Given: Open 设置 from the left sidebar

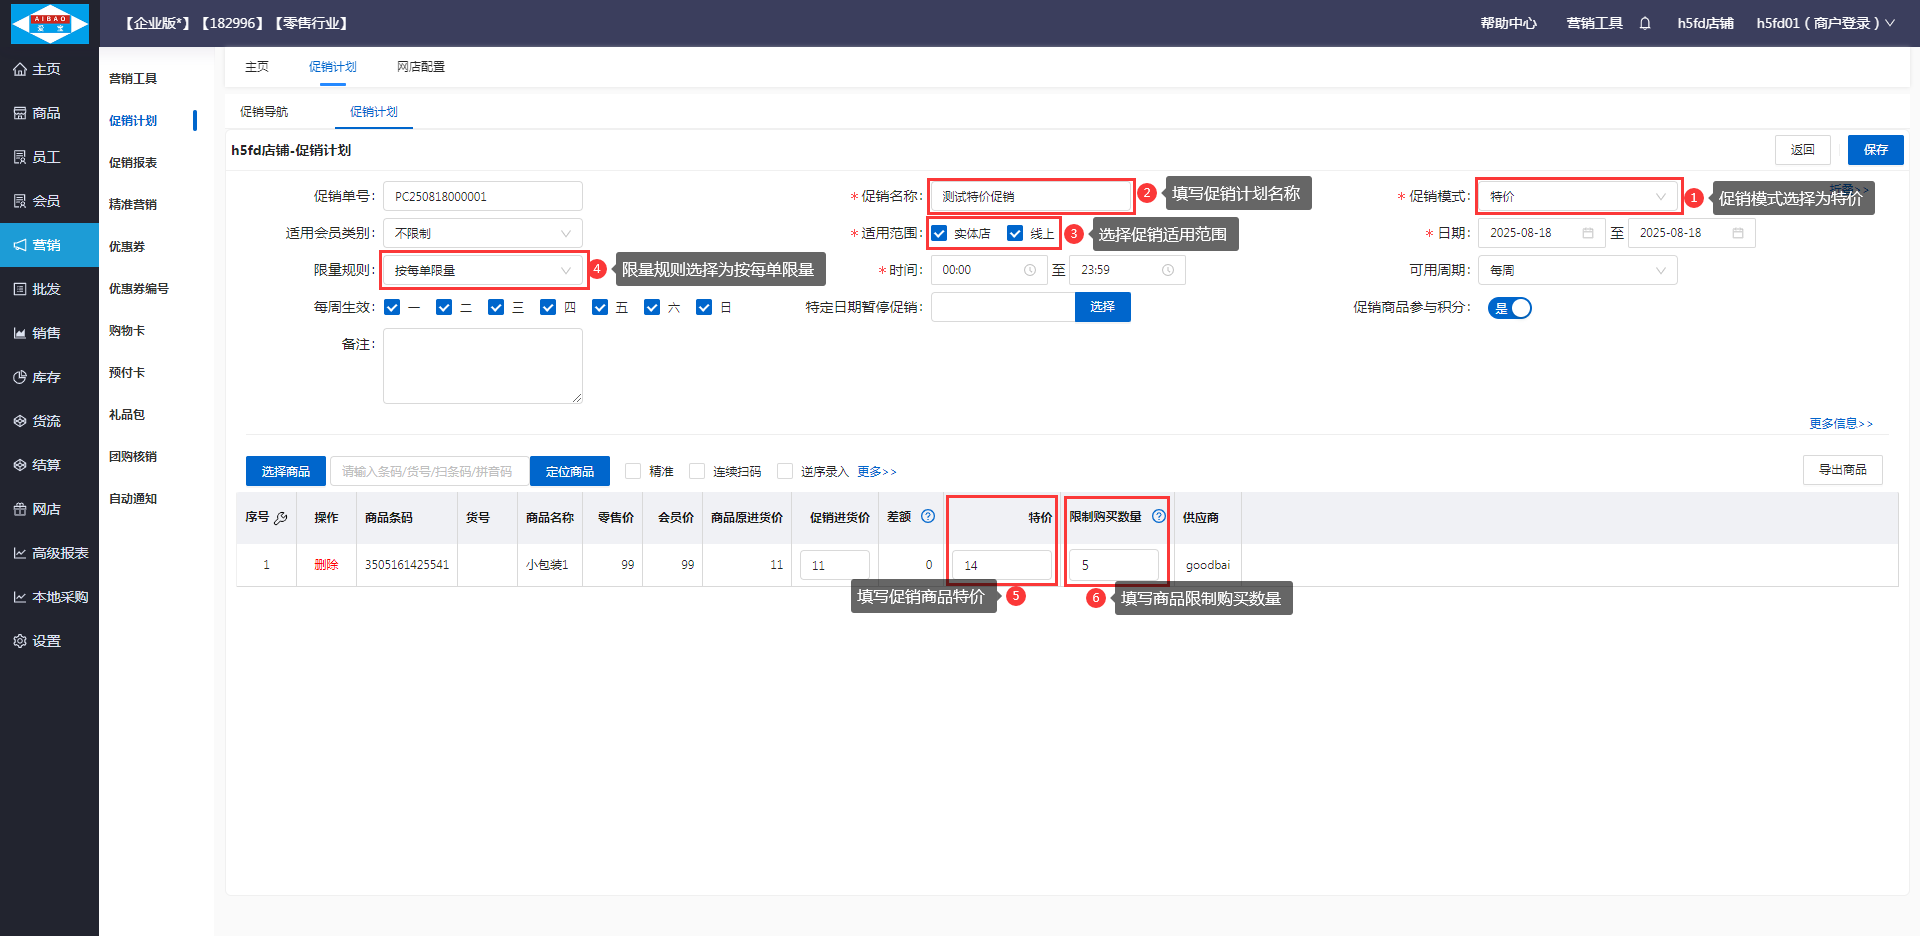Looking at the screenshot, I should pos(46,641).
